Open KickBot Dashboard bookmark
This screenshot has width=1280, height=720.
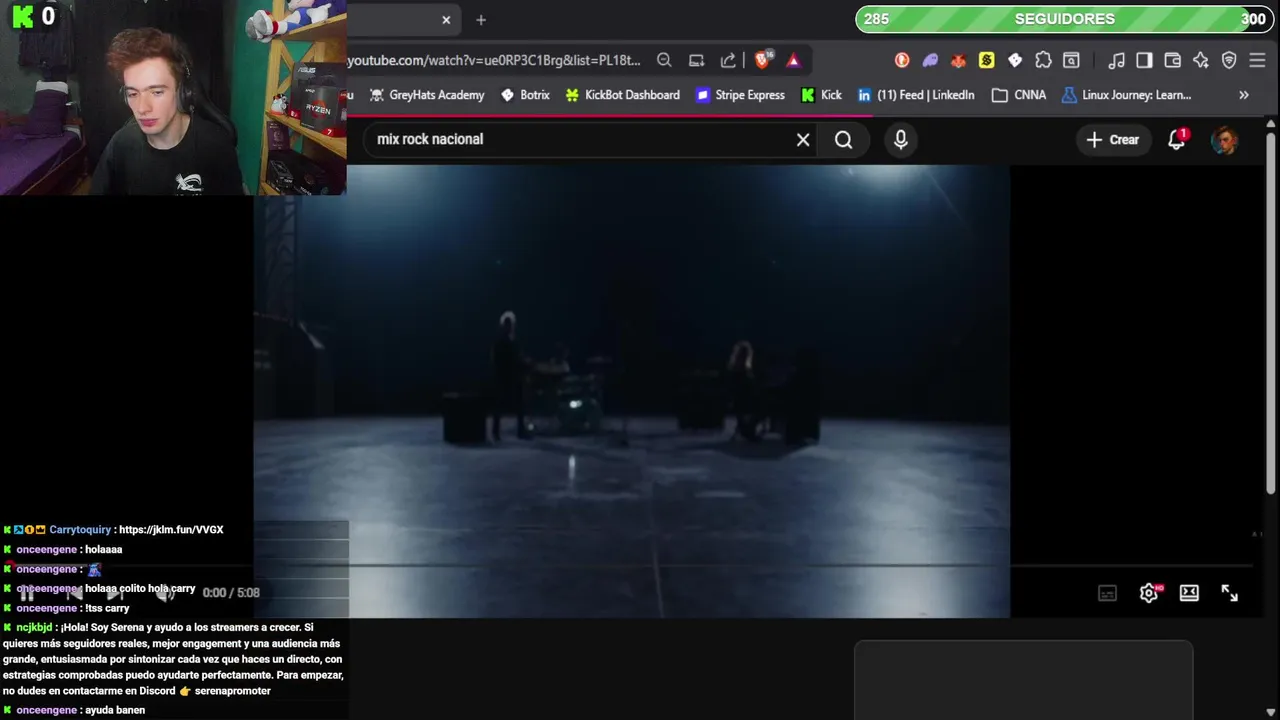coord(622,95)
